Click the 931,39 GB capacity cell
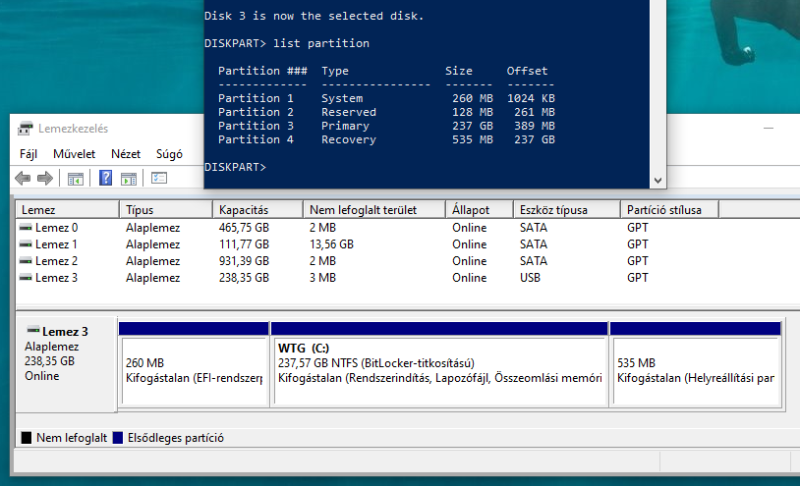800x486 pixels. tap(244, 261)
